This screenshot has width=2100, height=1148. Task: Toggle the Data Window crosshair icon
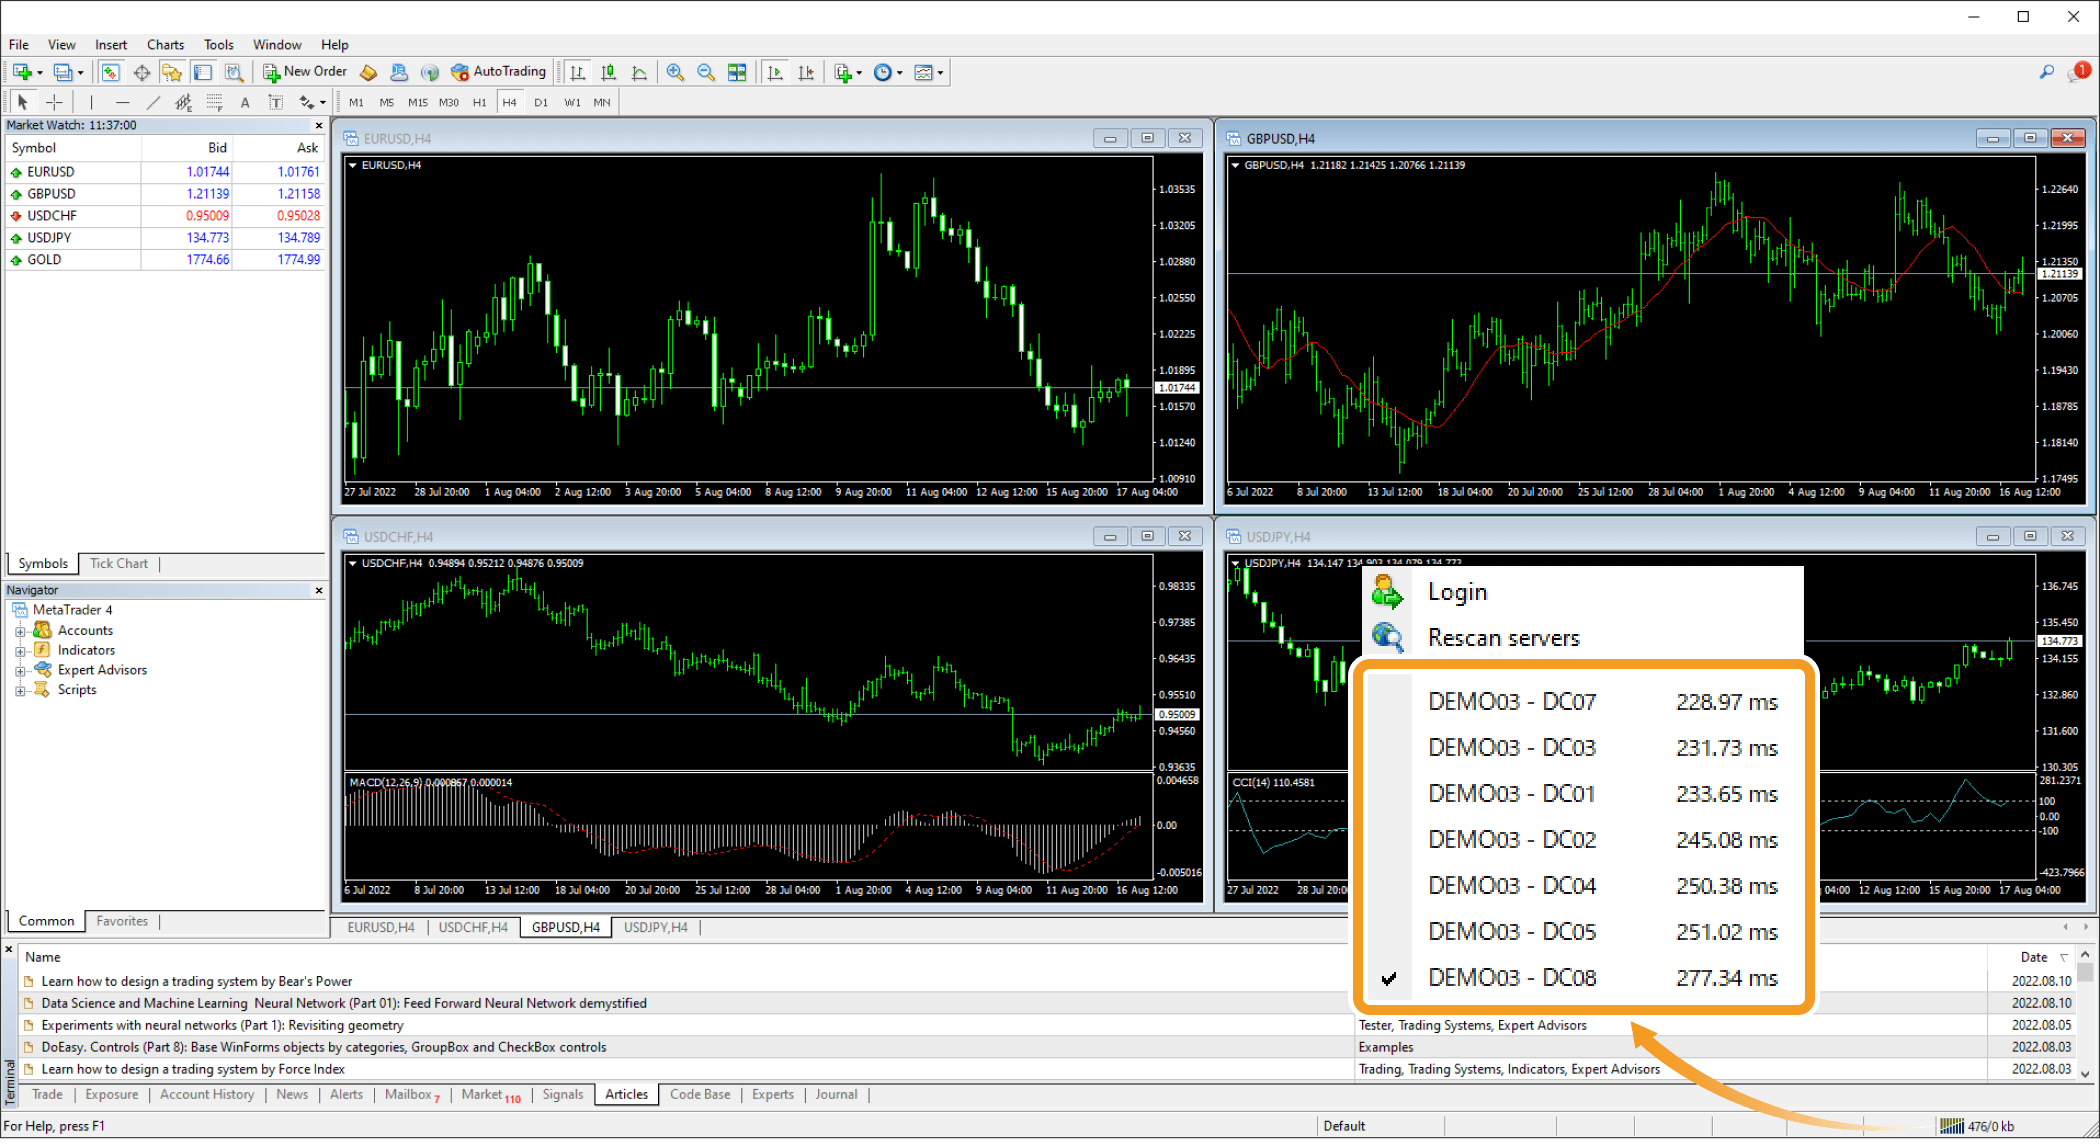(x=141, y=72)
